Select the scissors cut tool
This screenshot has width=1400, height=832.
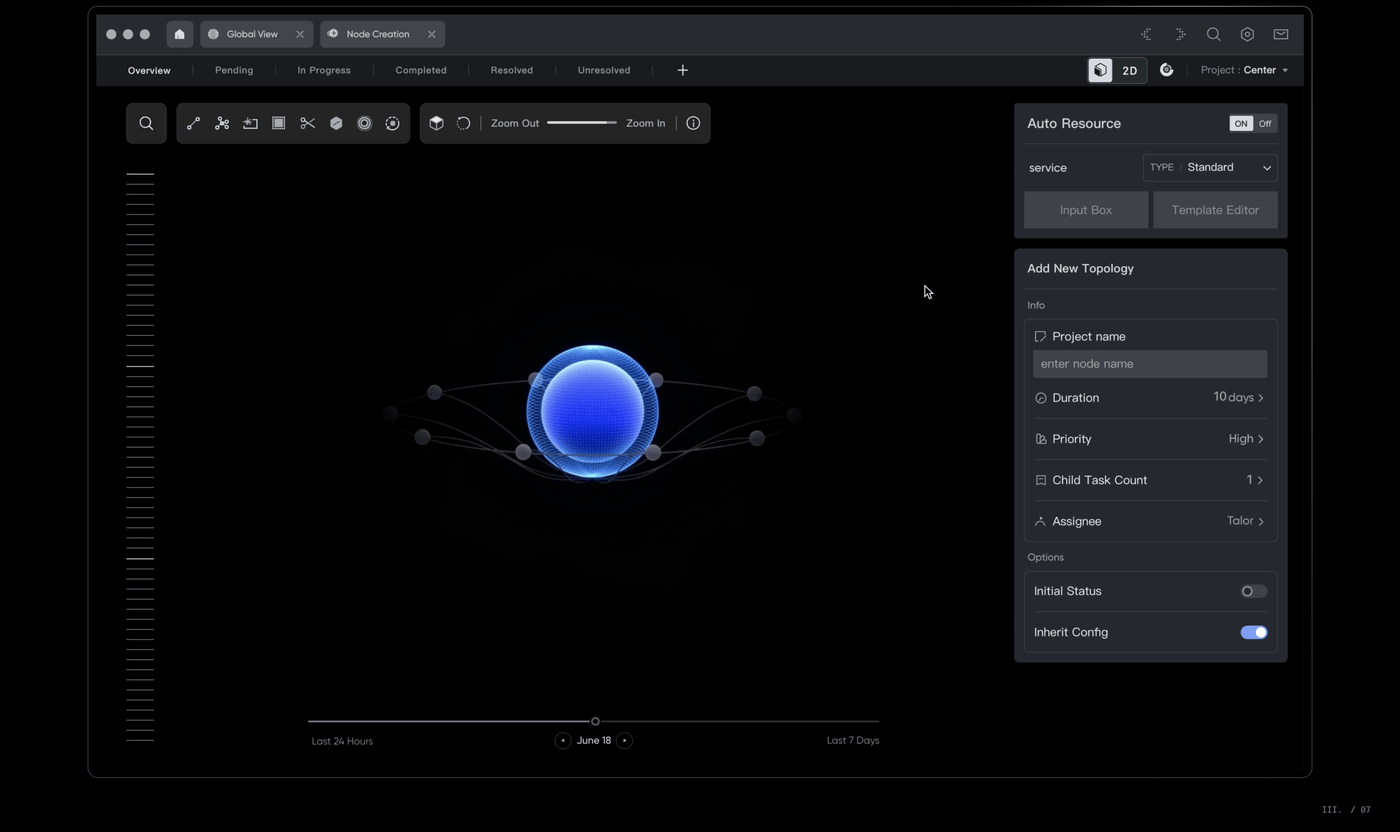coord(307,123)
